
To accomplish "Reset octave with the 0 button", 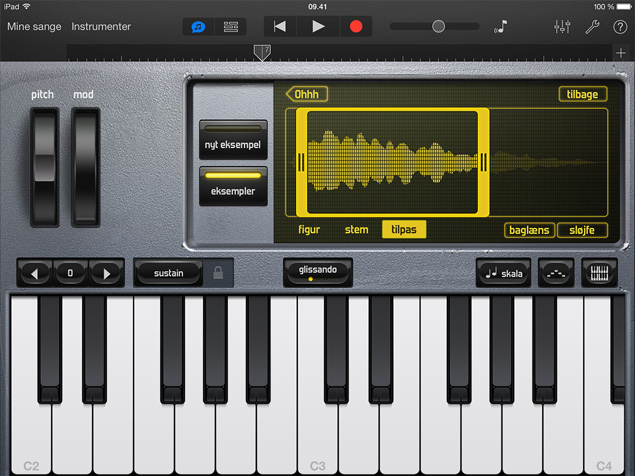I will [70, 273].
